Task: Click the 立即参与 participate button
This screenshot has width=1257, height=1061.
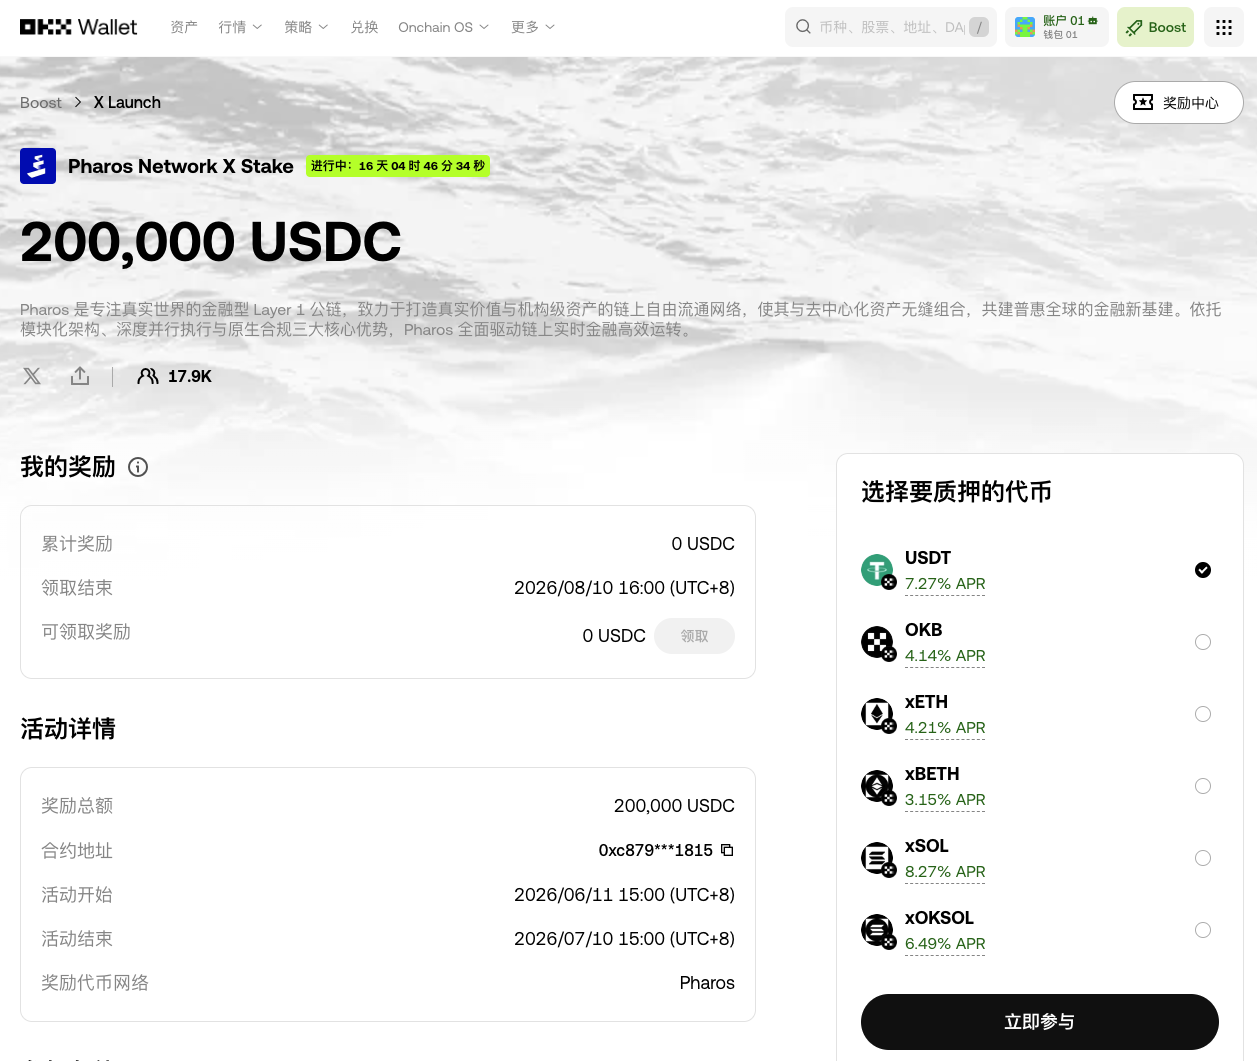Action: click(1040, 1022)
